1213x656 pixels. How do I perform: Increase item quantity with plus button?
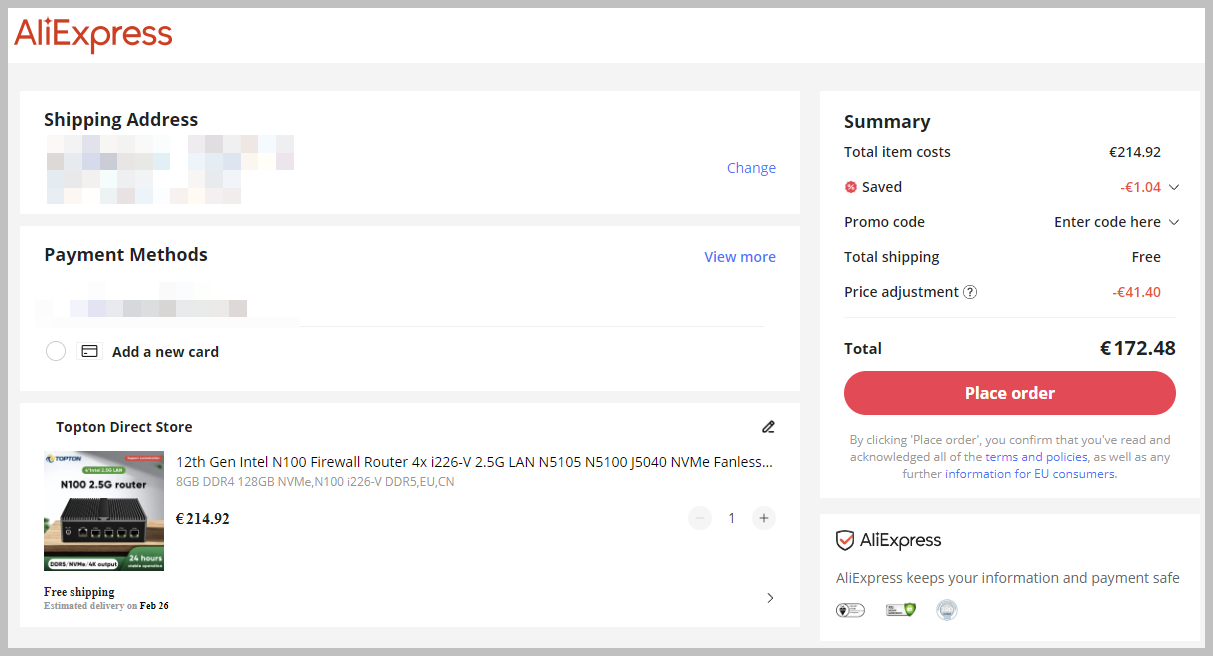tap(764, 518)
